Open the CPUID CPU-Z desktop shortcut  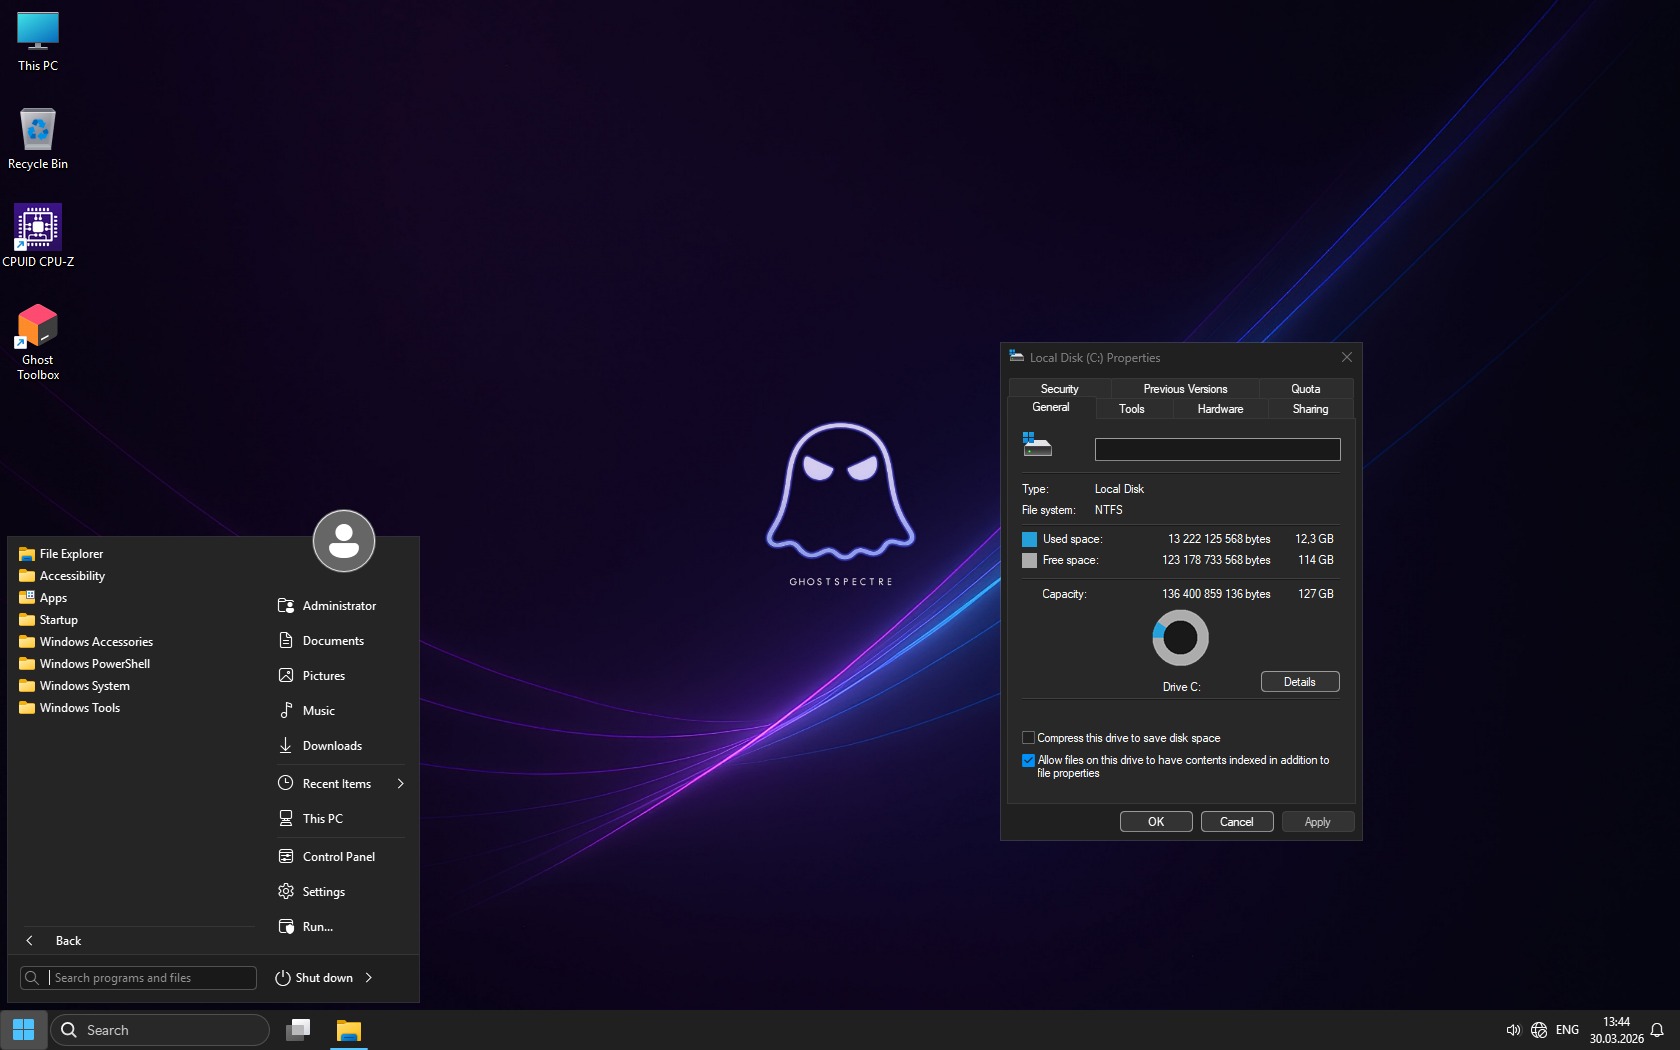38,229
